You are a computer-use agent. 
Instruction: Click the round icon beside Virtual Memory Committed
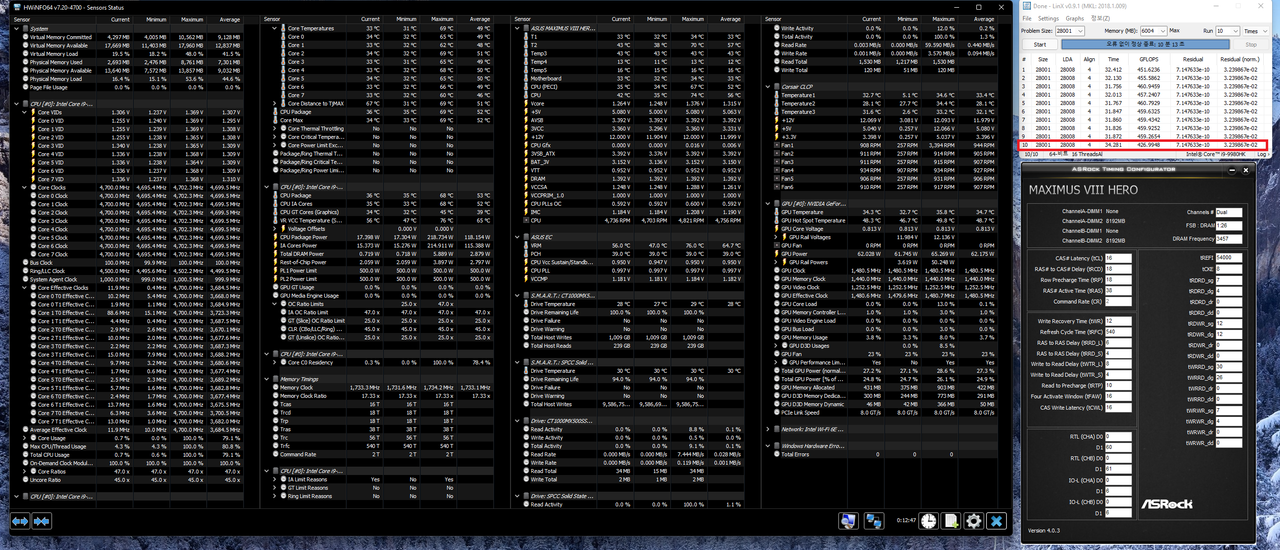(25, 37)
